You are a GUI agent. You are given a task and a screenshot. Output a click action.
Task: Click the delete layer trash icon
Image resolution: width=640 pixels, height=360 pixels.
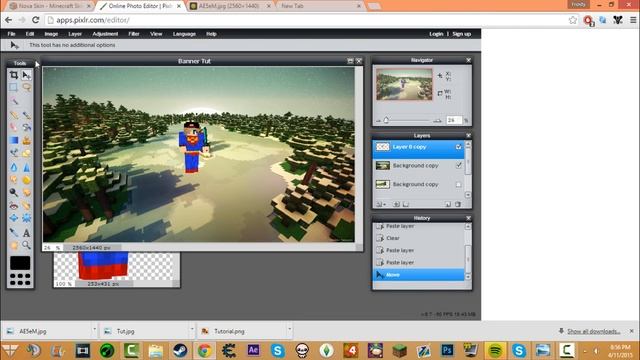(458, 204)
